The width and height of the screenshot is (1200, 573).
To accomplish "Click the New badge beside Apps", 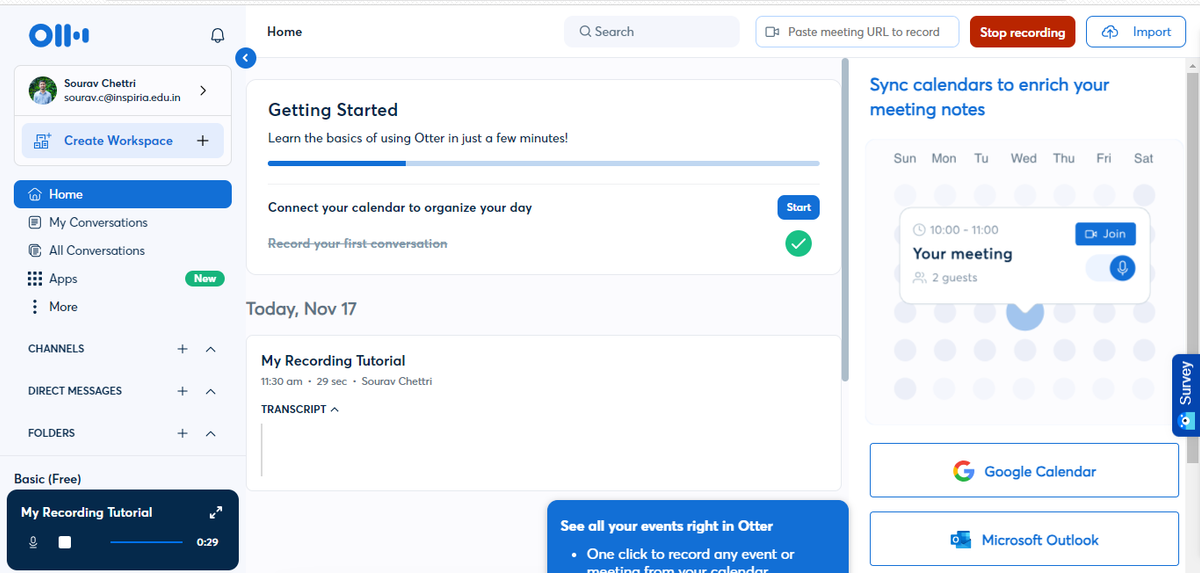I will point(205,279).
